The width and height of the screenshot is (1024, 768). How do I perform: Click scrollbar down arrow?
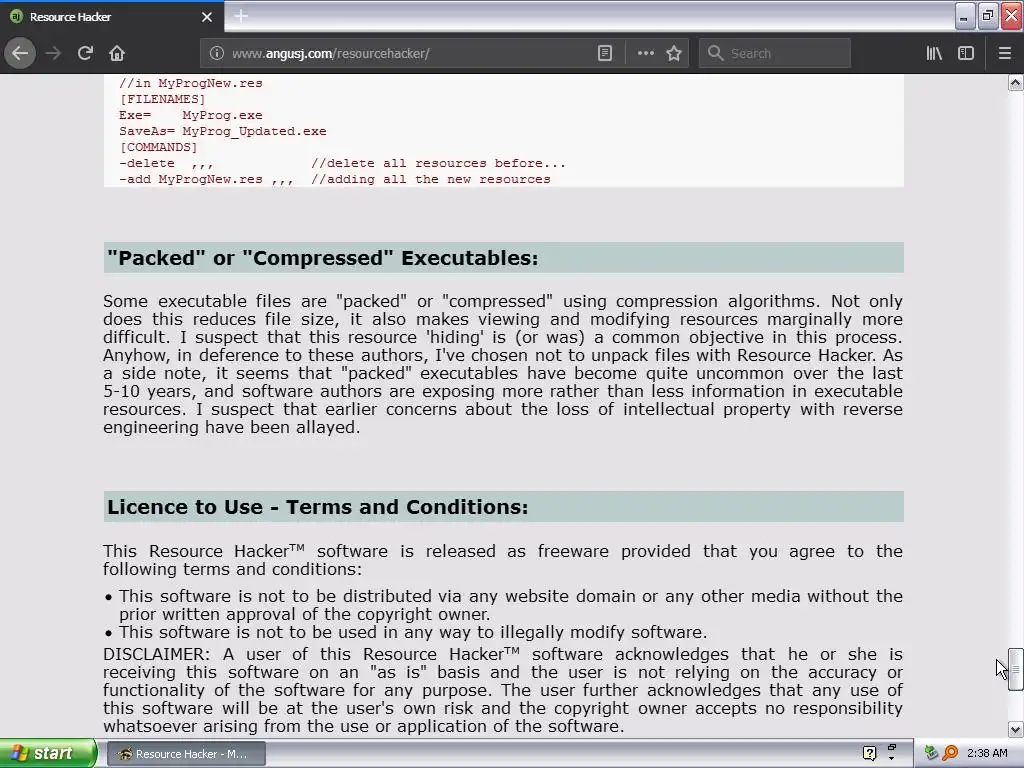pos(1015,729)
